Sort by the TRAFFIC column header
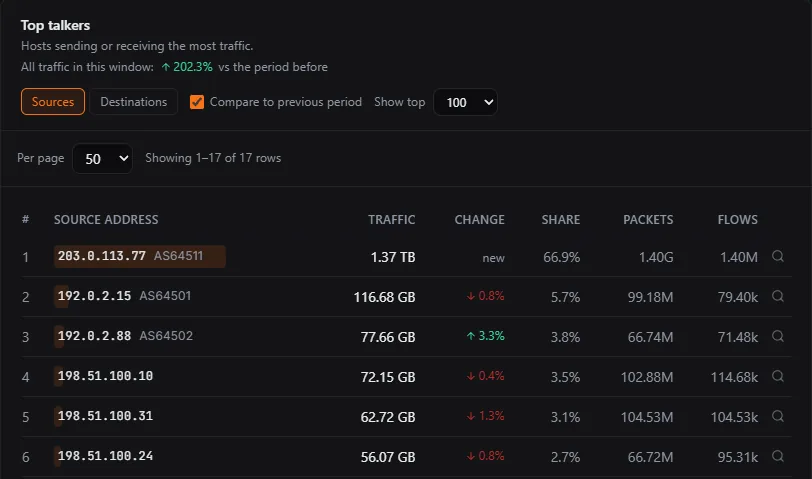This screenshot has width=812, height=479. 392,220
